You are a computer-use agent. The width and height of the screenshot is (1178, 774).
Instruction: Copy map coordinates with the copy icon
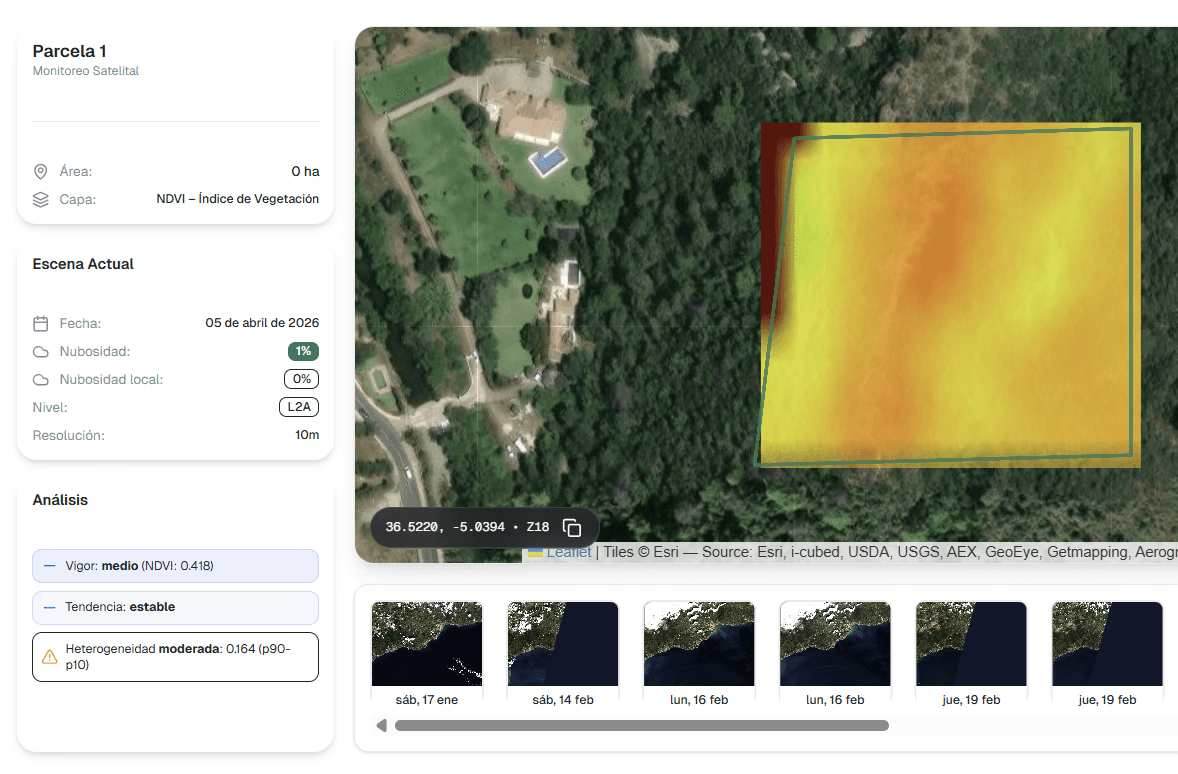572,528
